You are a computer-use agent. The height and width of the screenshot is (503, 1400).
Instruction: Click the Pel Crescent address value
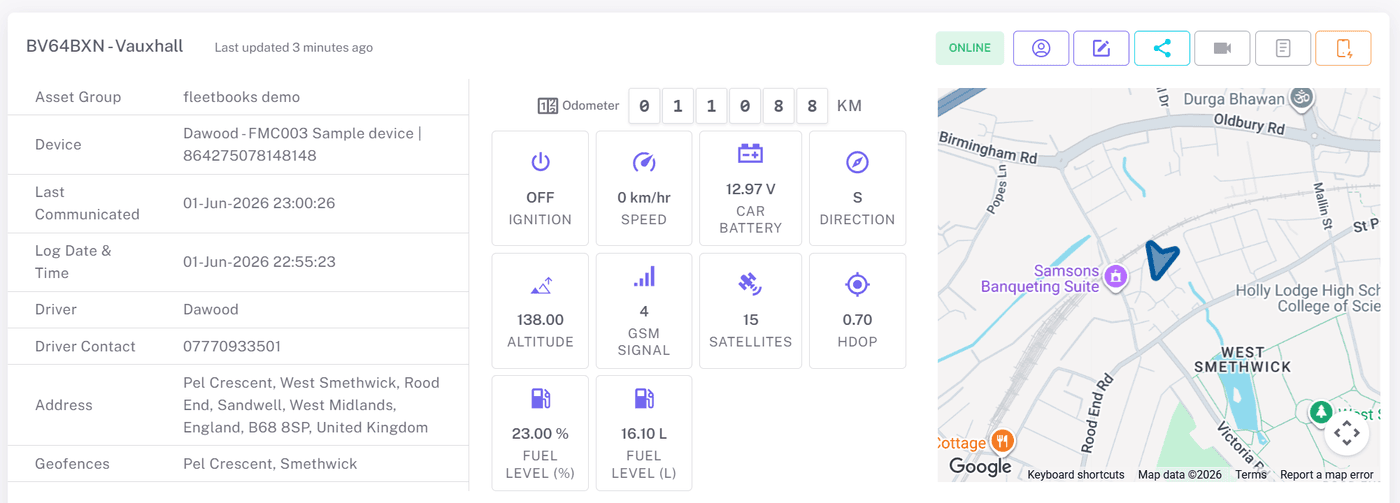tap(311, 405)
